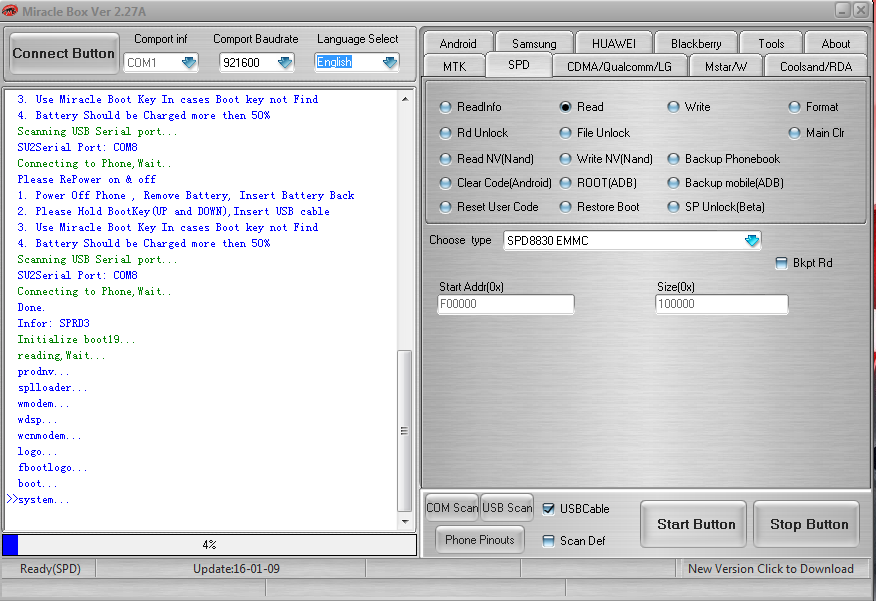Click the COM Scan button
The height and width of the screenshot is (601, 876).
tap(452, 508)
